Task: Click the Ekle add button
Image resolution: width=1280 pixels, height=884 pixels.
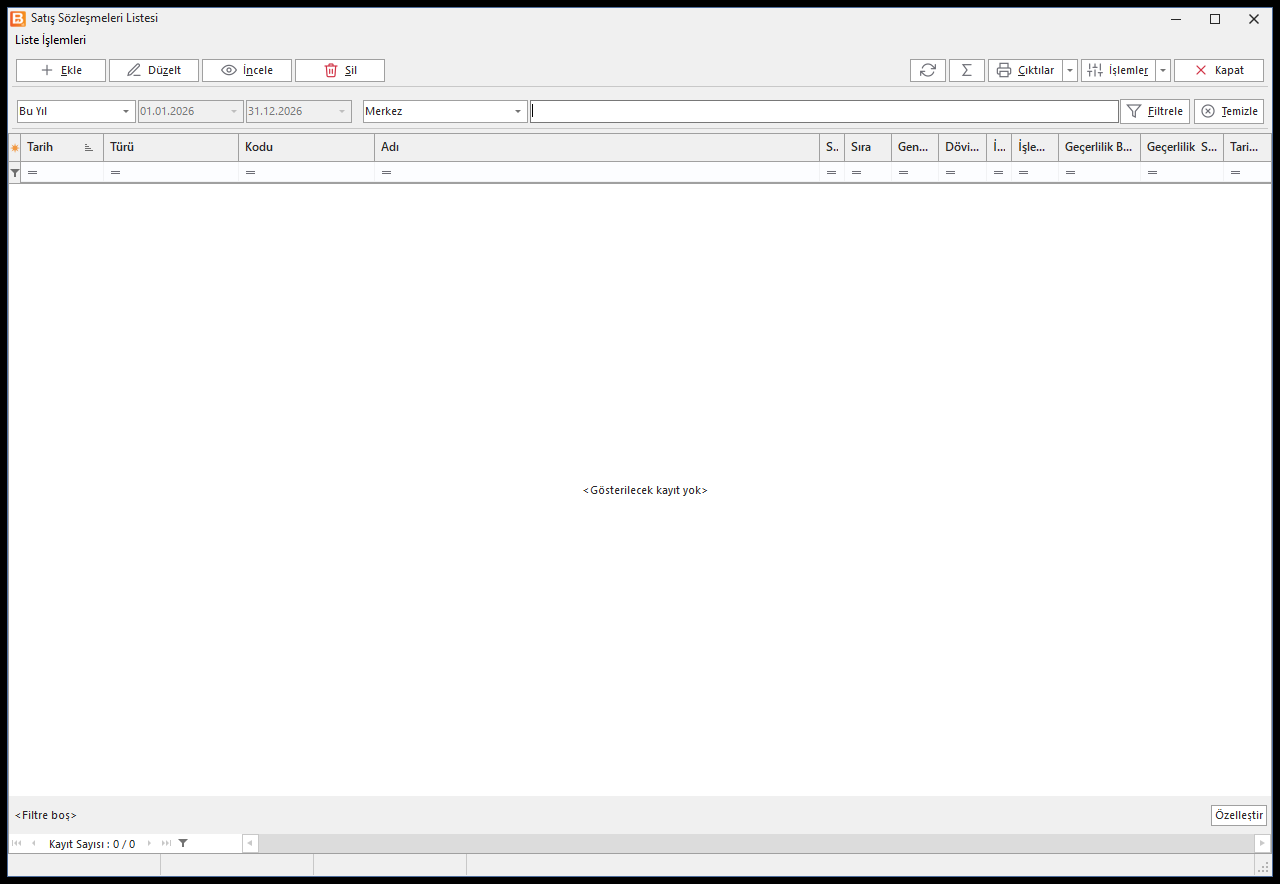Action: (61, 70)
